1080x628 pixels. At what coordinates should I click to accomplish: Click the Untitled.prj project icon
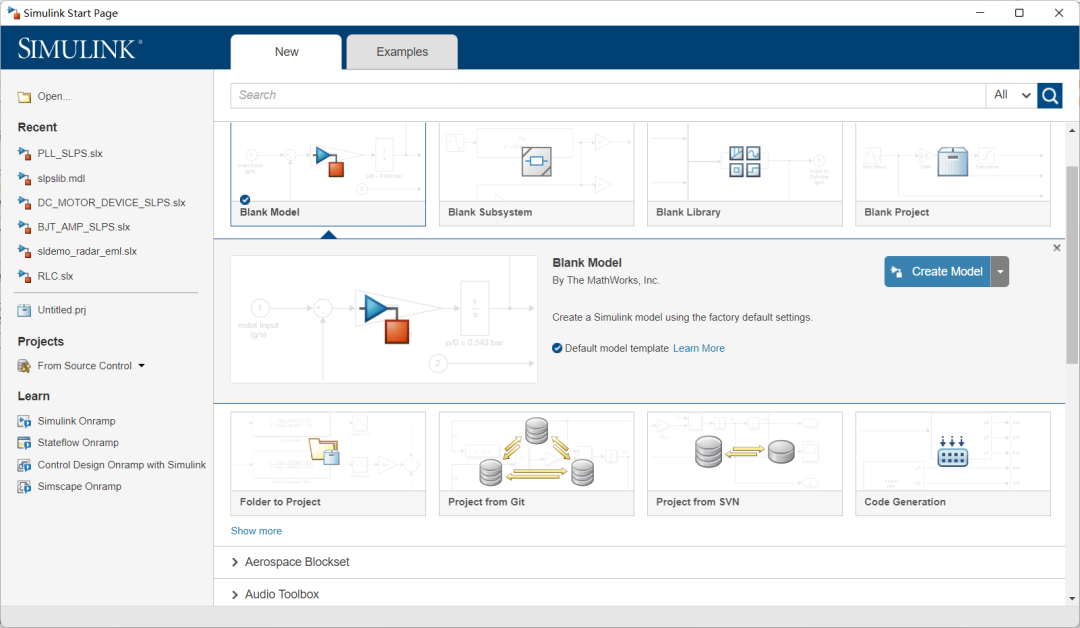point(24,310)
